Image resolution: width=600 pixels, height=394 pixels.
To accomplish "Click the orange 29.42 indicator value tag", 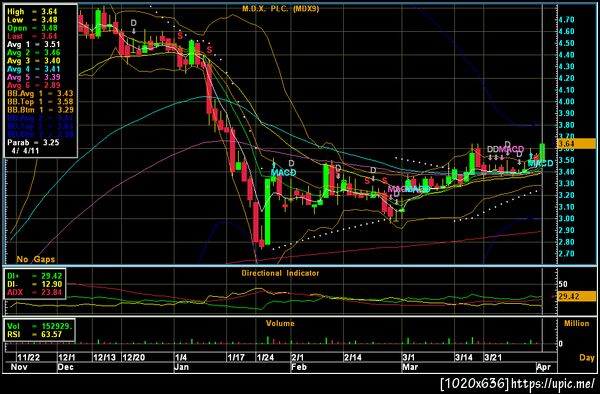I will [x=576, y=296].
